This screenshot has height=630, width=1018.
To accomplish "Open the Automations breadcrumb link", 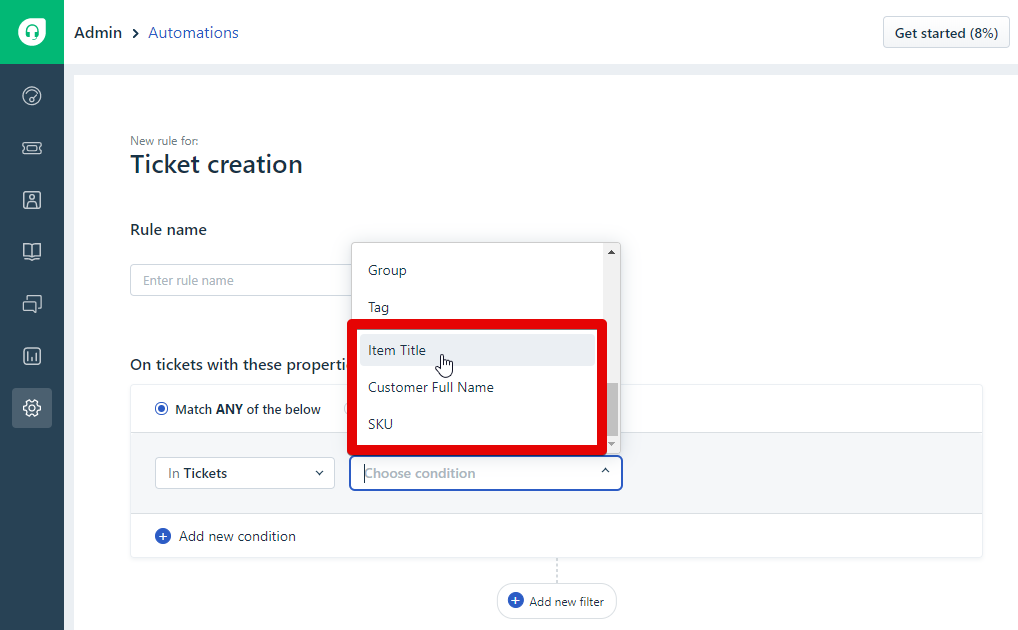I will coord(193,32).
